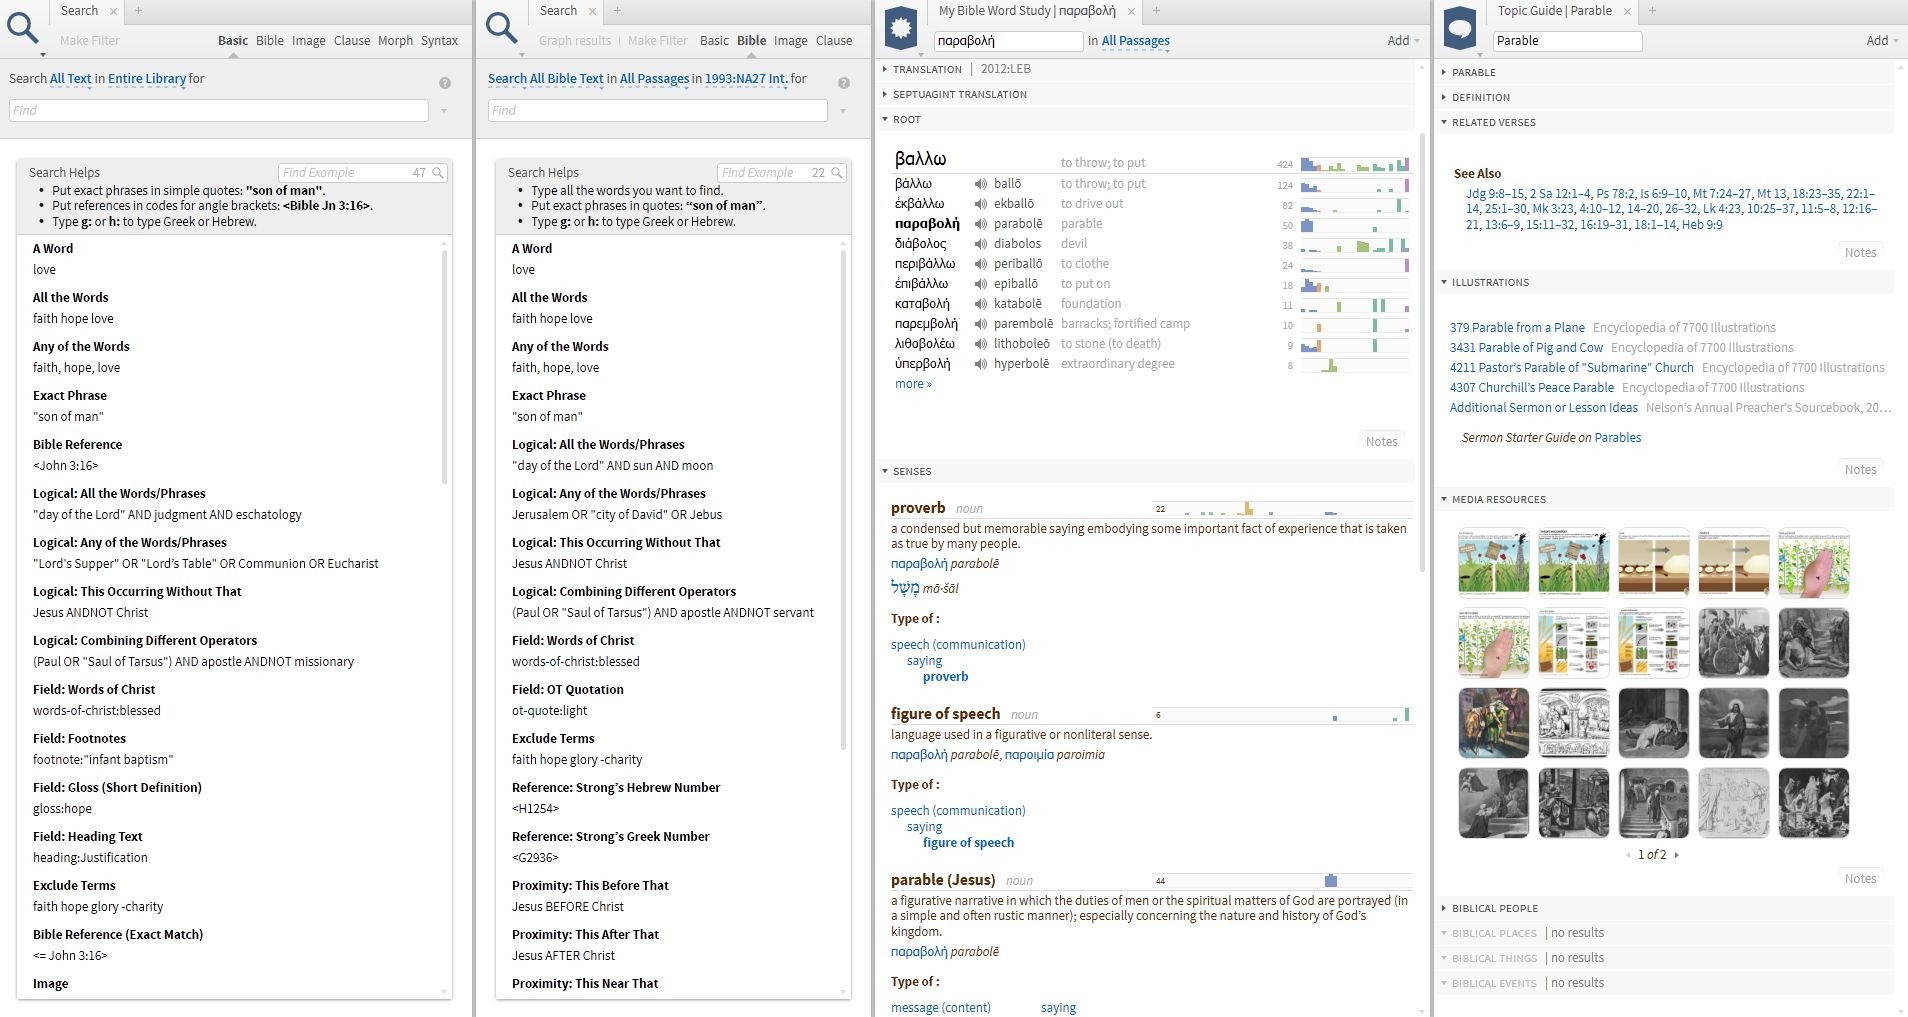Open the Find dropdown arrow in Entire Library search
Screen dimensions: 1908x1017
click(x=444, y=111)
